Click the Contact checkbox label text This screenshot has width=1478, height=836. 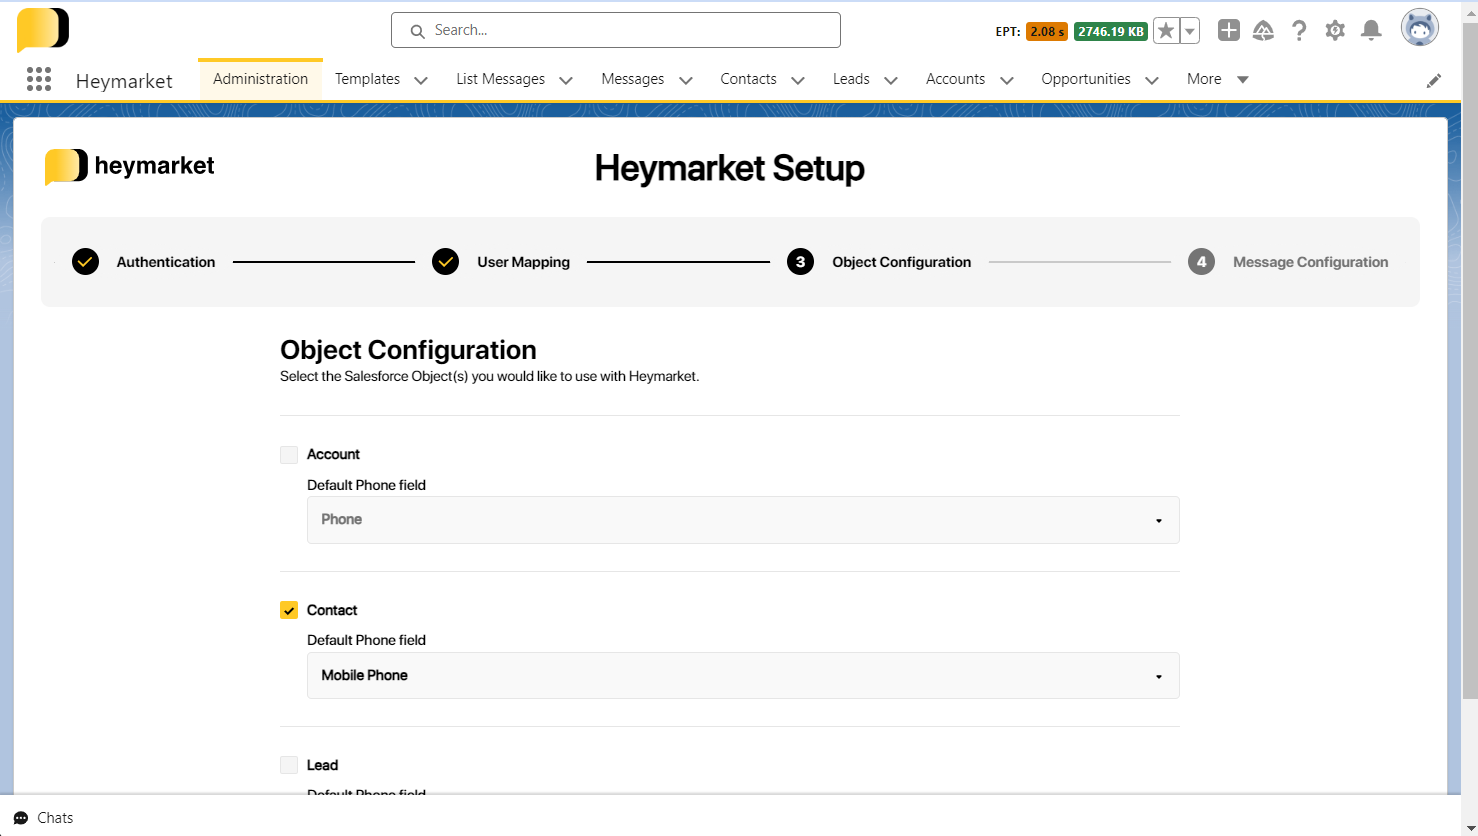332,610
